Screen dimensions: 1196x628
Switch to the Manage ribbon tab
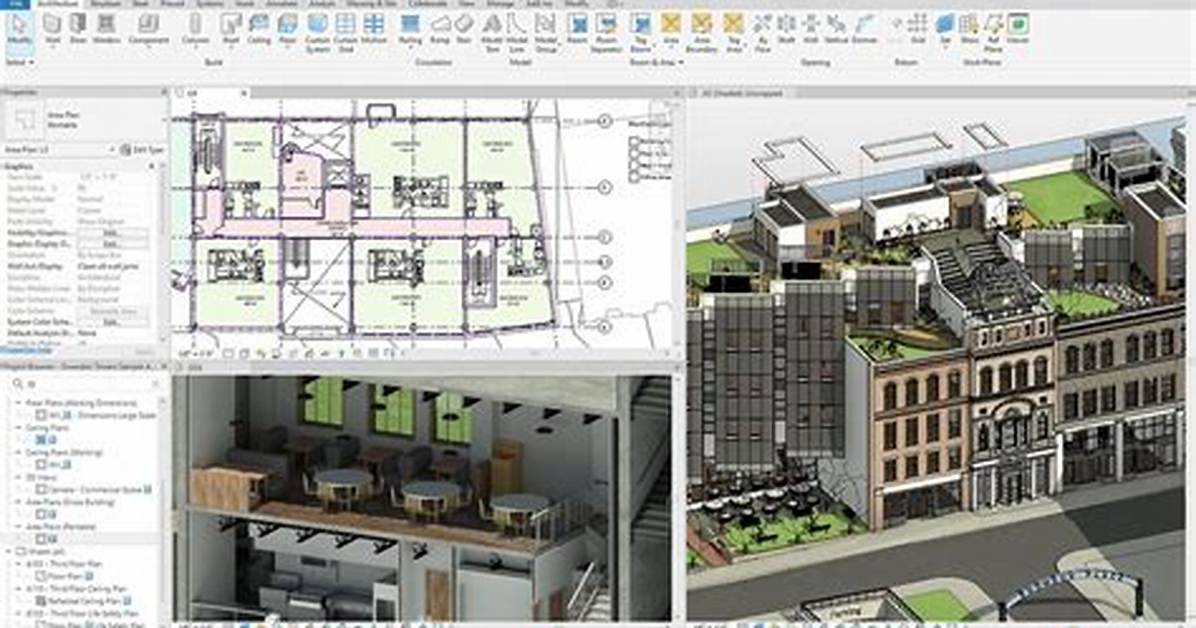tap(500, 4)
